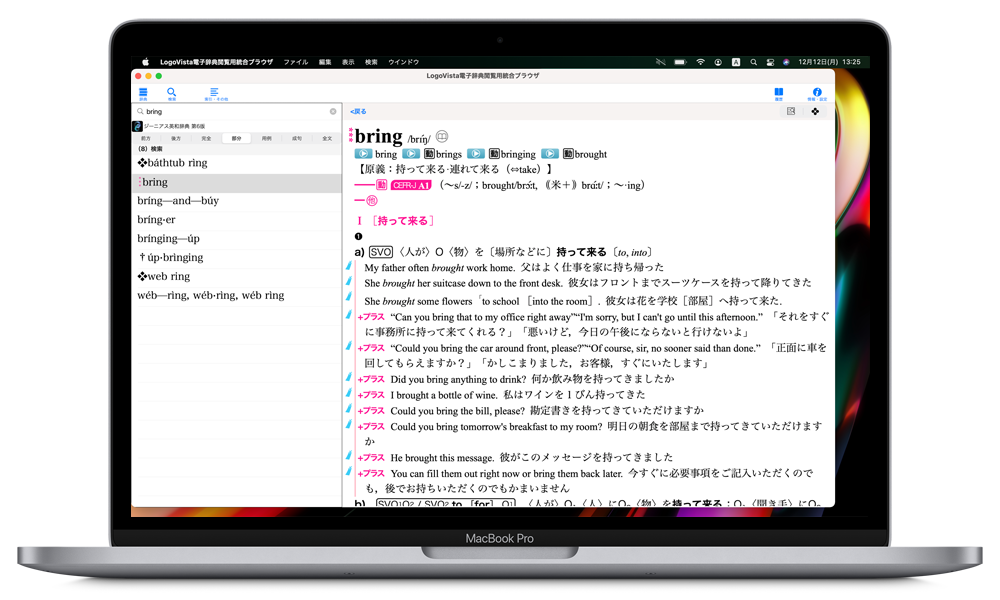
Task: Open the 履歴 history book icon
Action: [x=779, y=94]
